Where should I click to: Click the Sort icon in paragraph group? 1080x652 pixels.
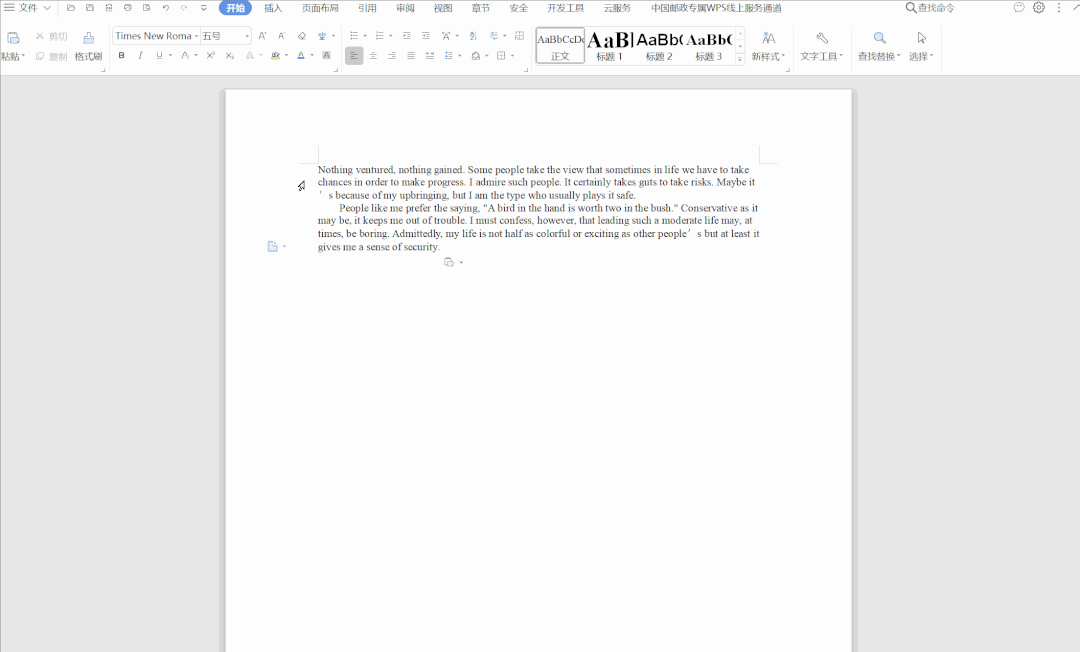473,36
